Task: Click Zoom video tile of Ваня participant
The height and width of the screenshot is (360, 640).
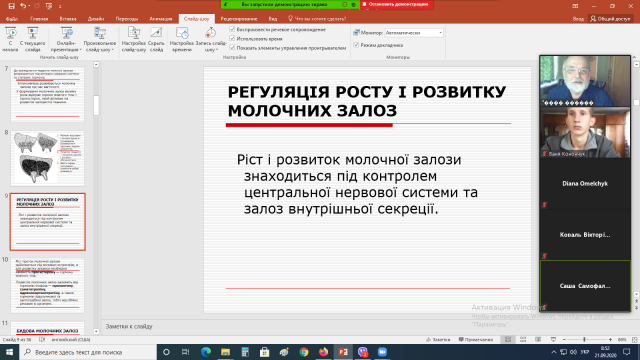Action: tap(585, 132)
